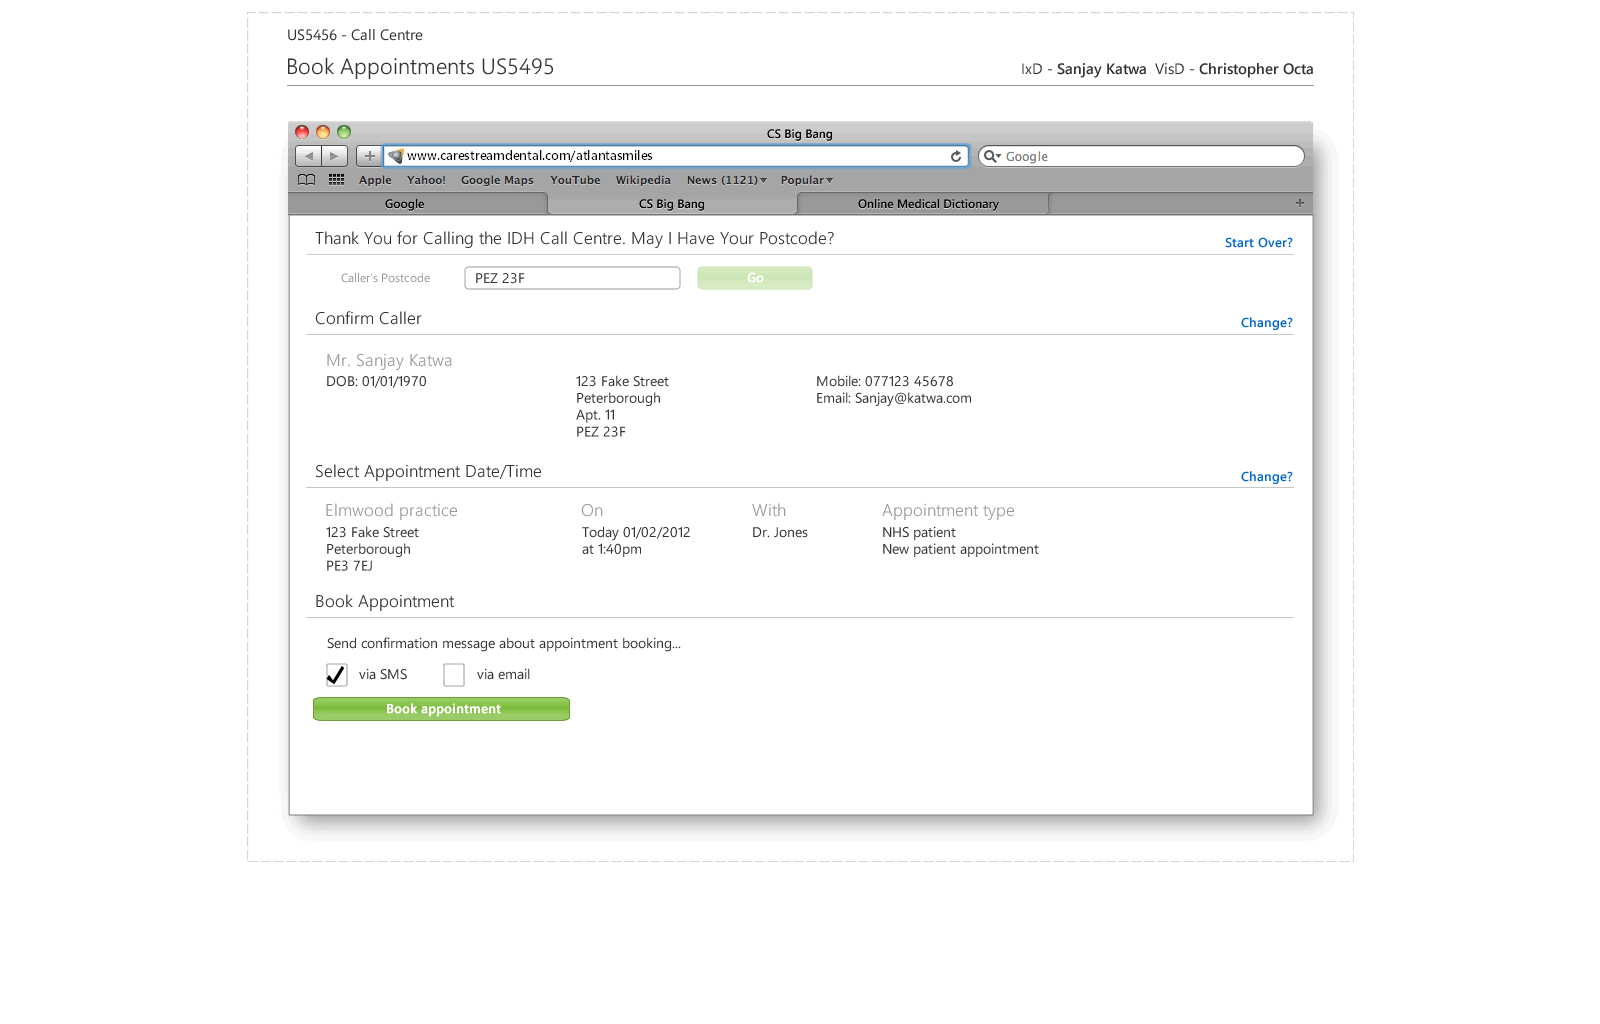Open the Apple bookmark

pos(375,180)
